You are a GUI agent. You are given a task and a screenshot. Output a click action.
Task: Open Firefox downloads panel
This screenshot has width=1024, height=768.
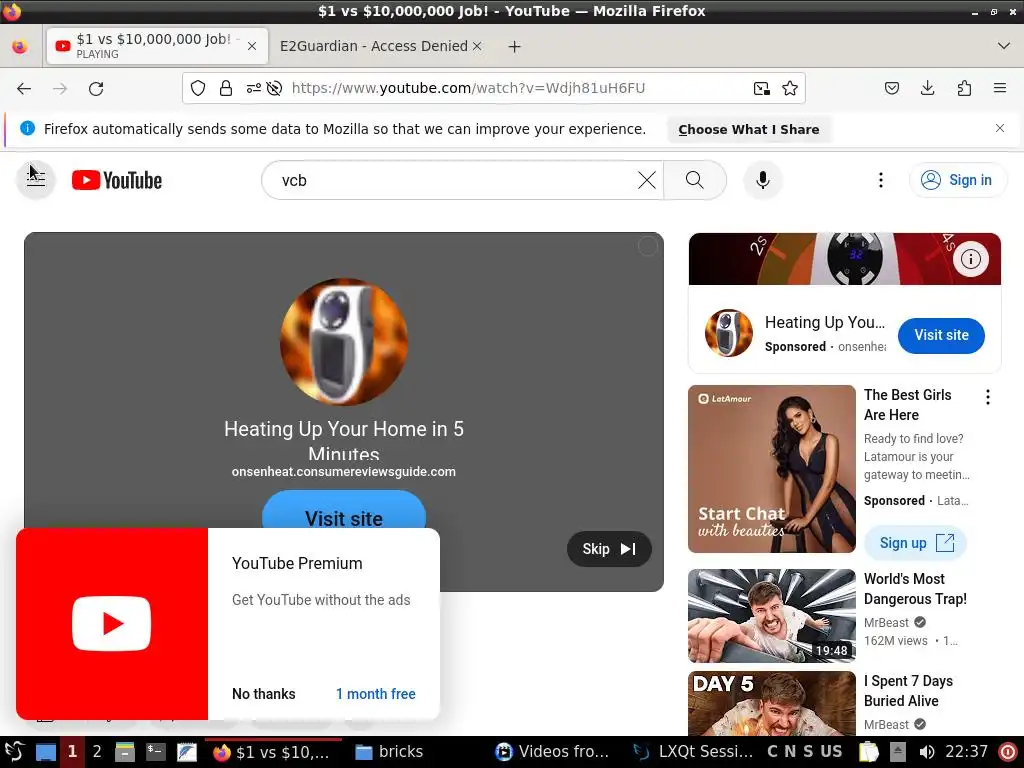927,88
